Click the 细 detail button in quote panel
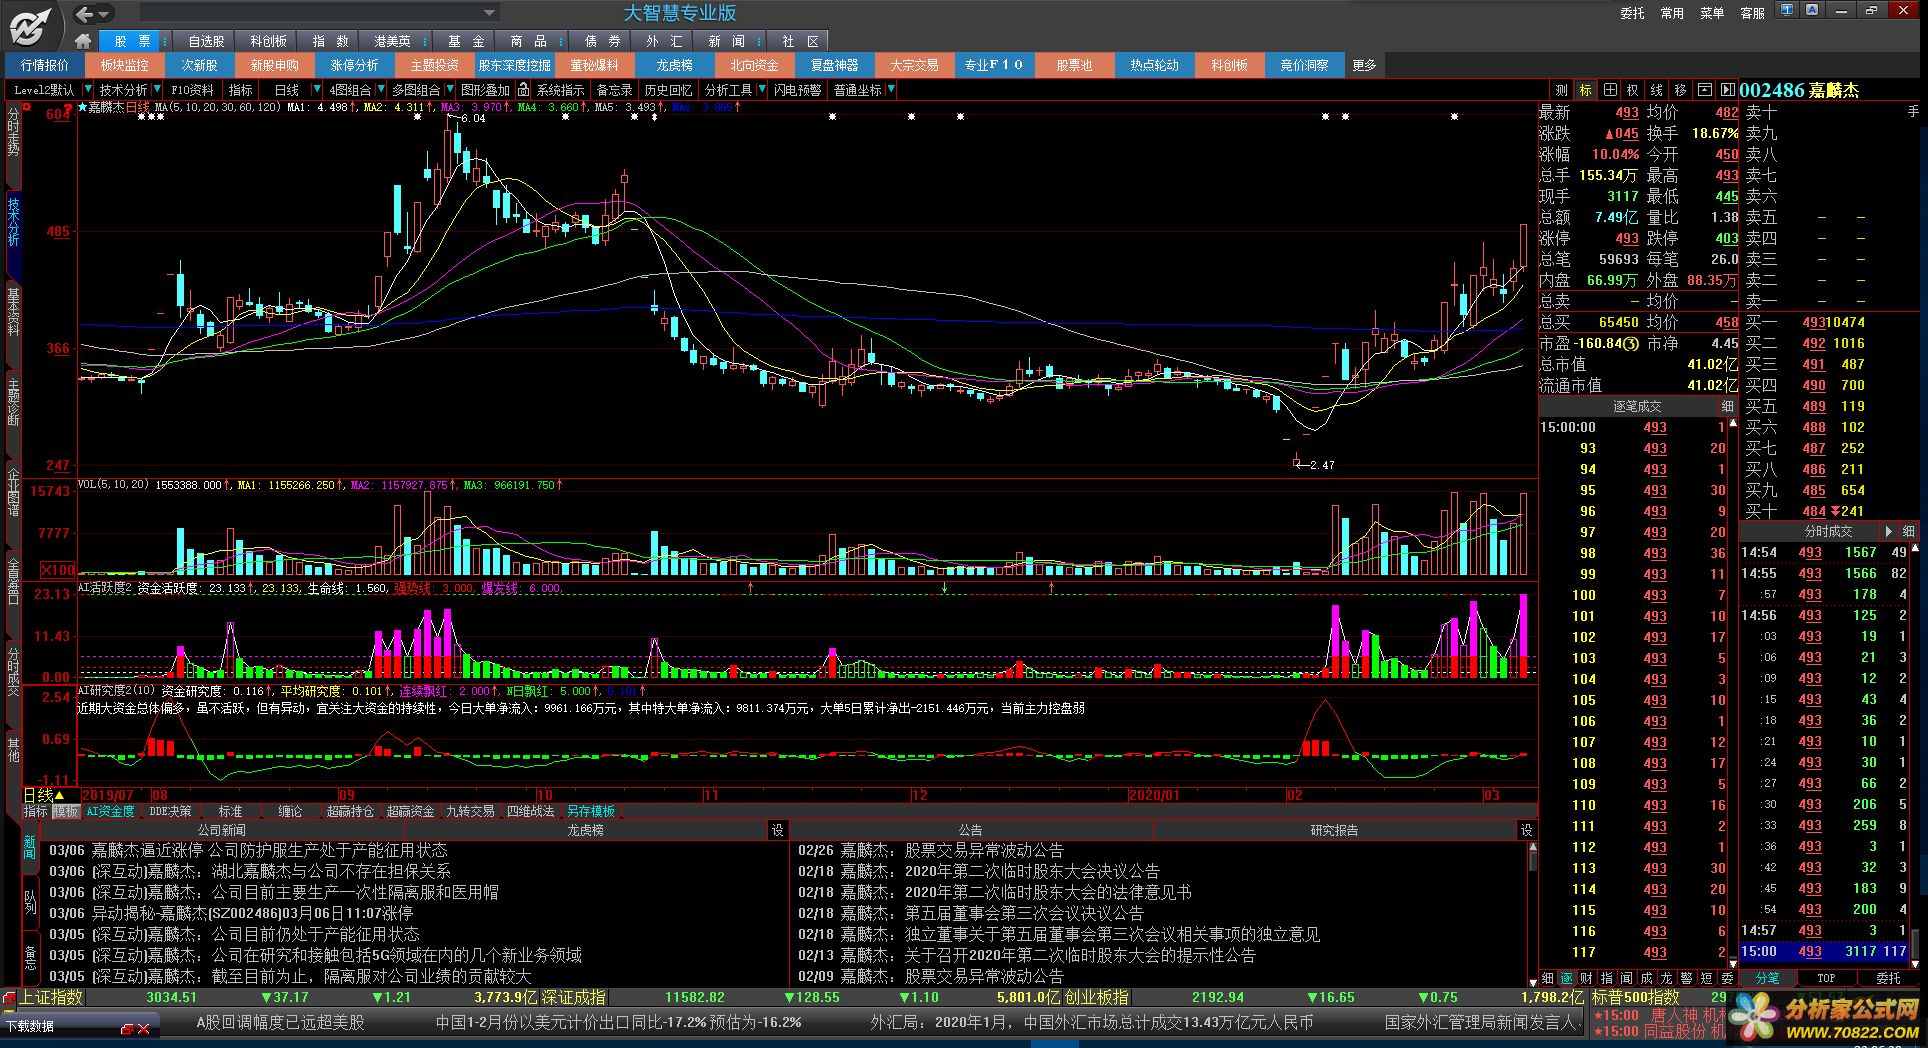 [x=1727, y=407]
